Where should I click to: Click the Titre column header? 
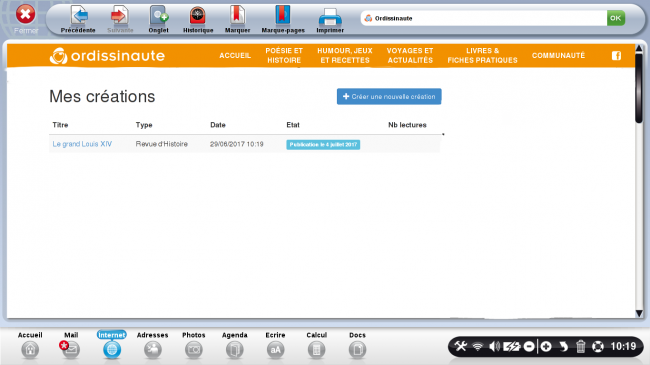(60, 125)
